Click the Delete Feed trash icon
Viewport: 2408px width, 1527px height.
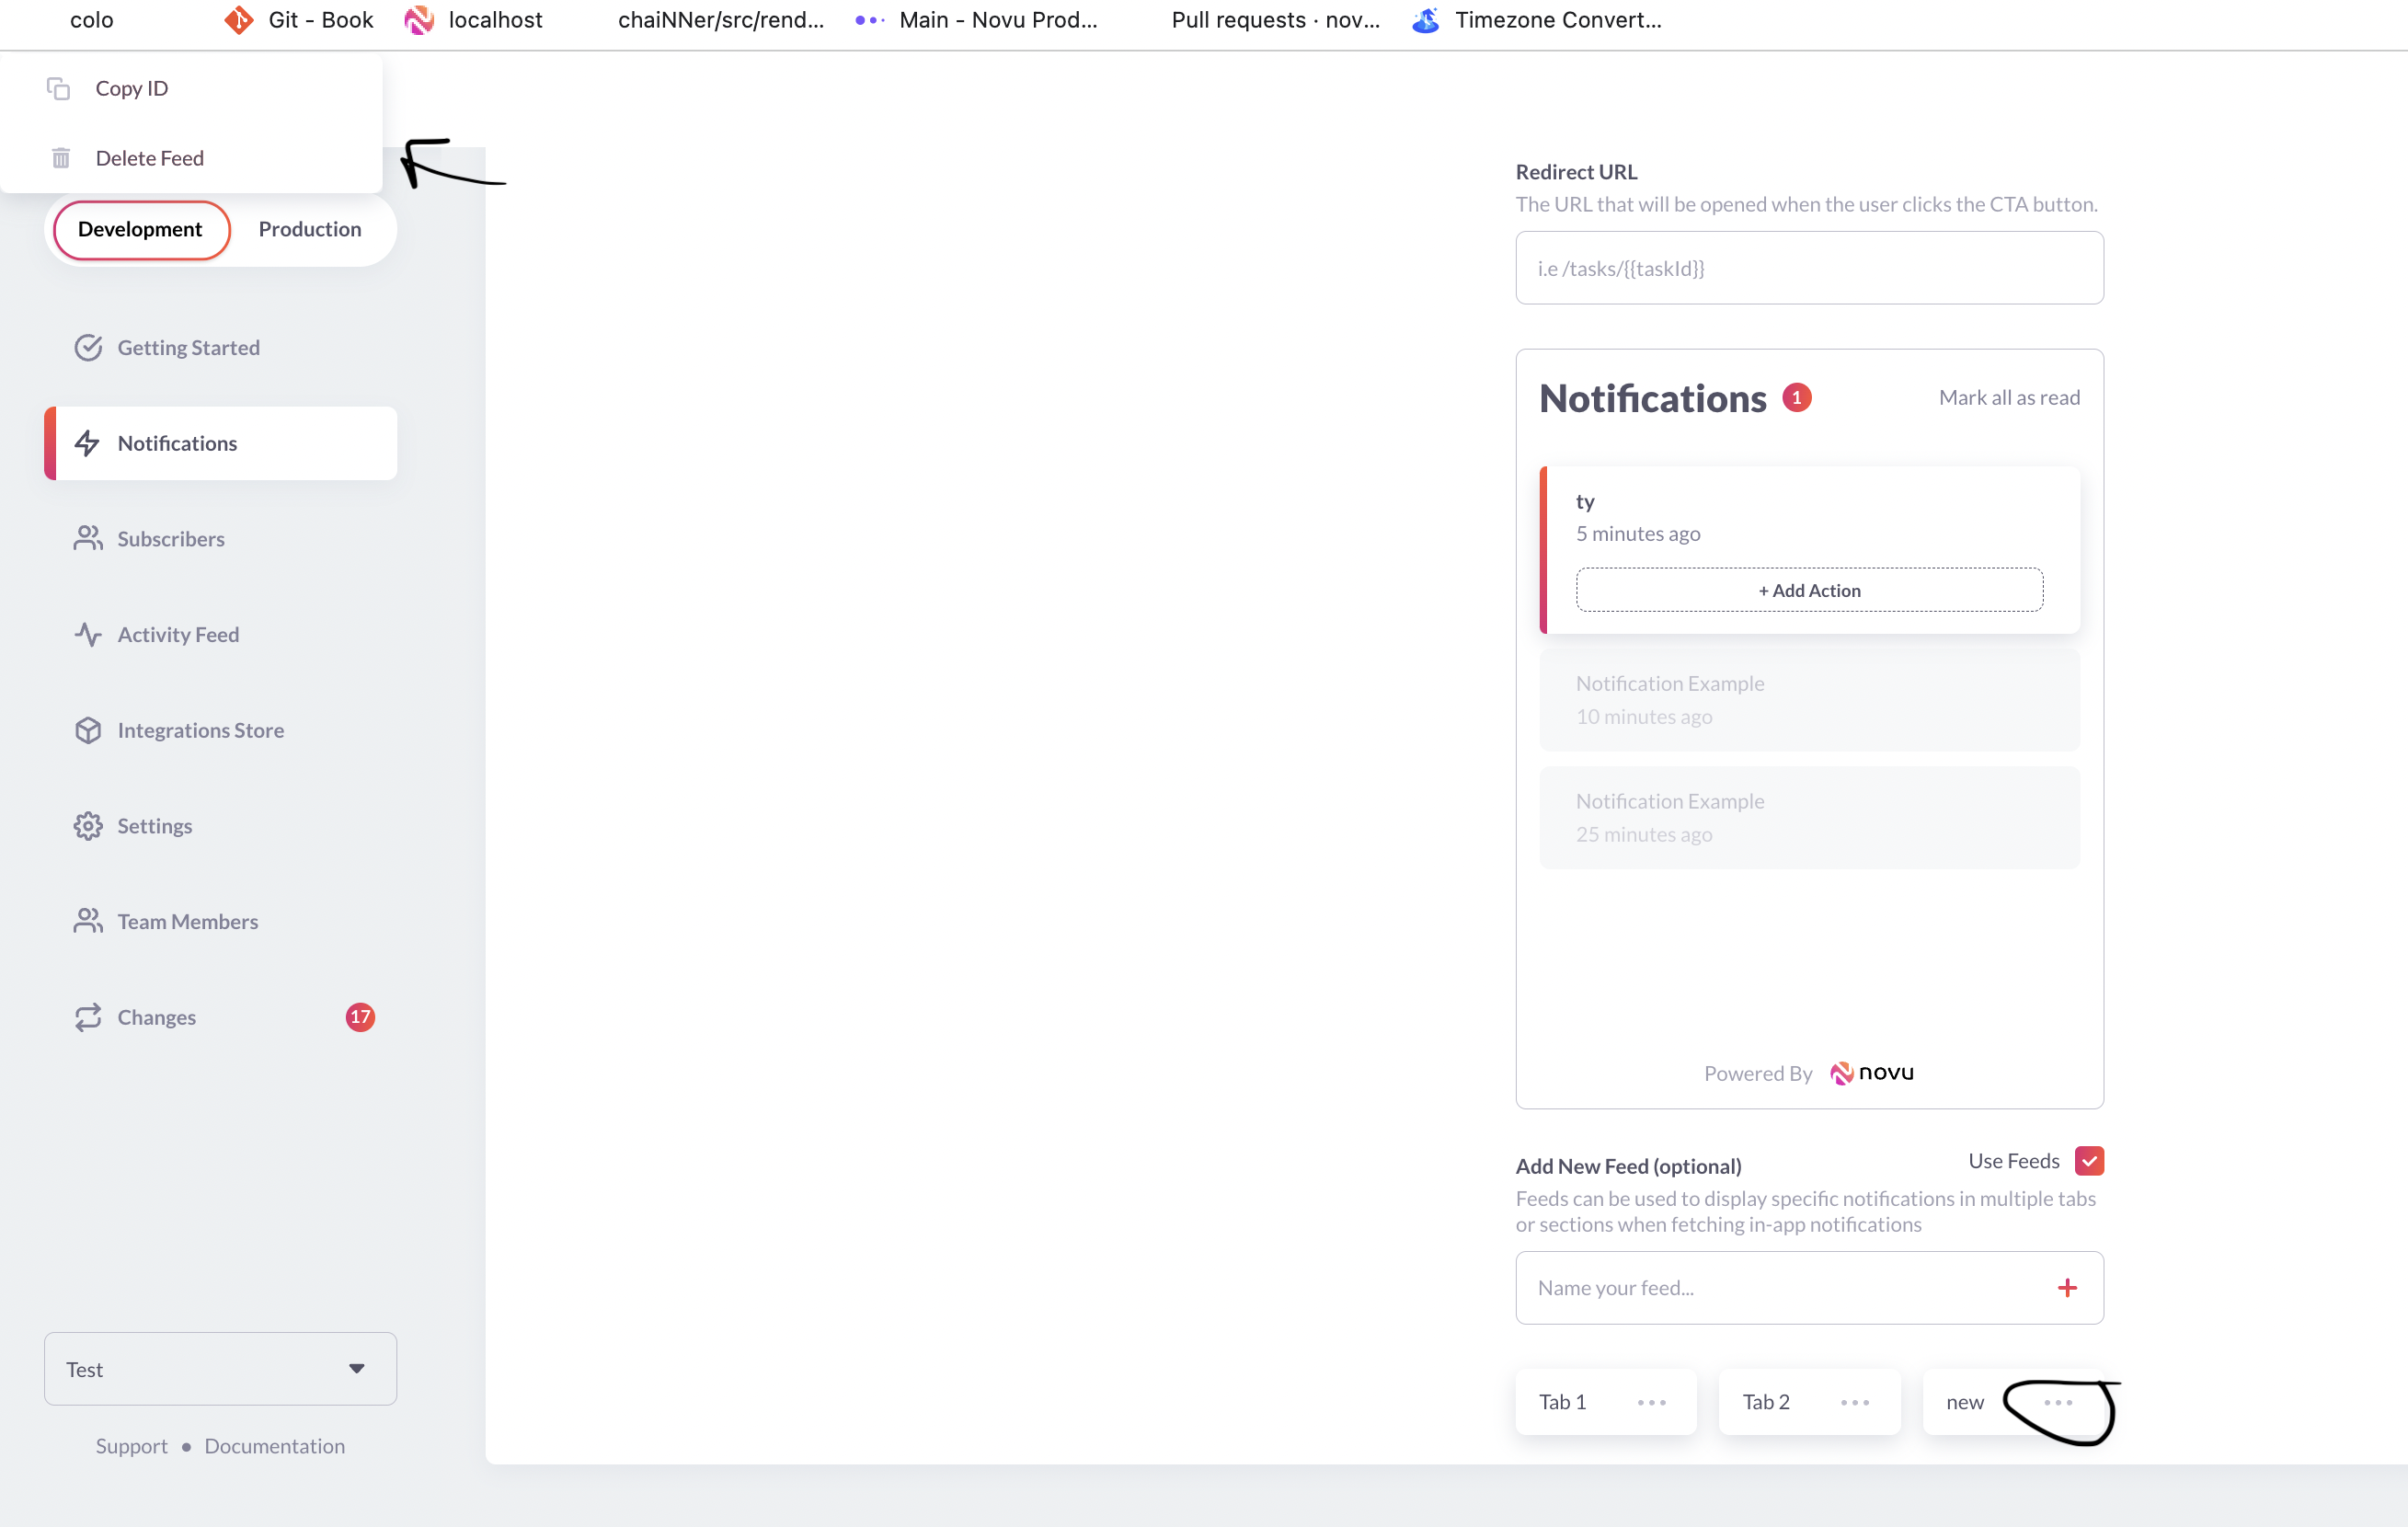60,158
